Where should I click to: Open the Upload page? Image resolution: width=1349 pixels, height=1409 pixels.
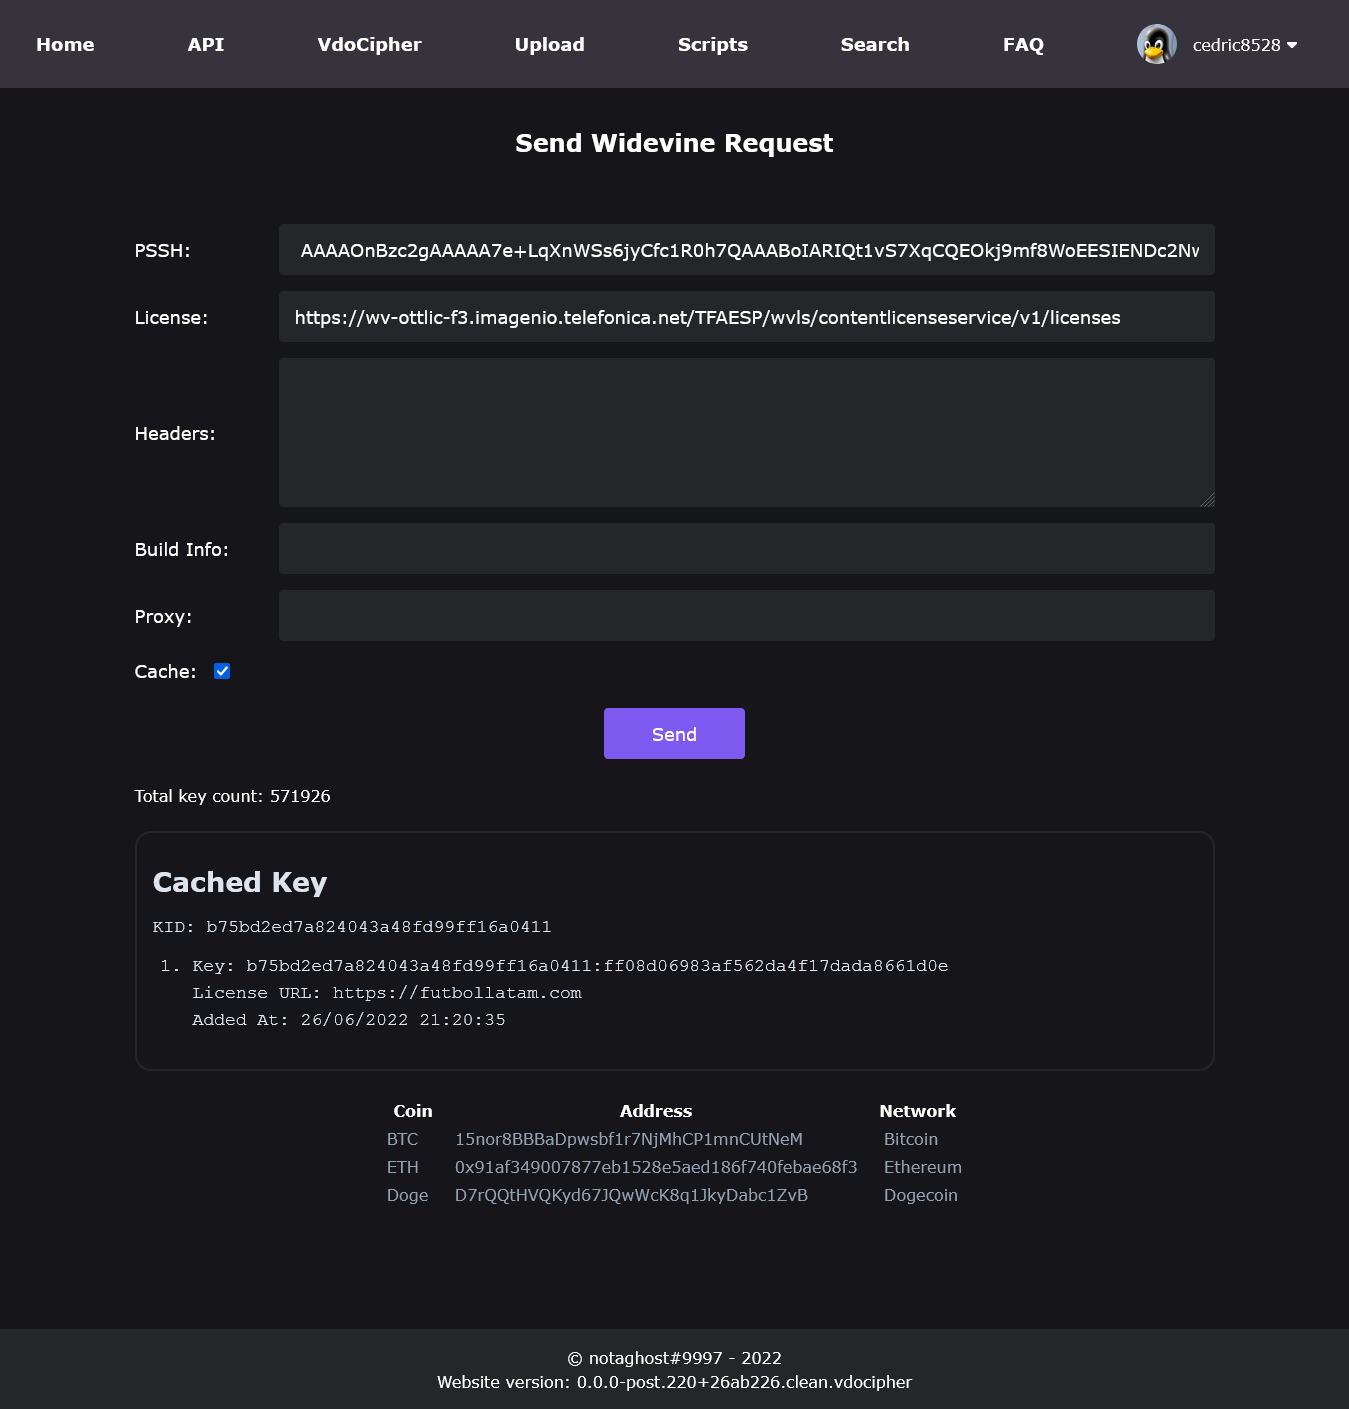[x=549, y=44]
